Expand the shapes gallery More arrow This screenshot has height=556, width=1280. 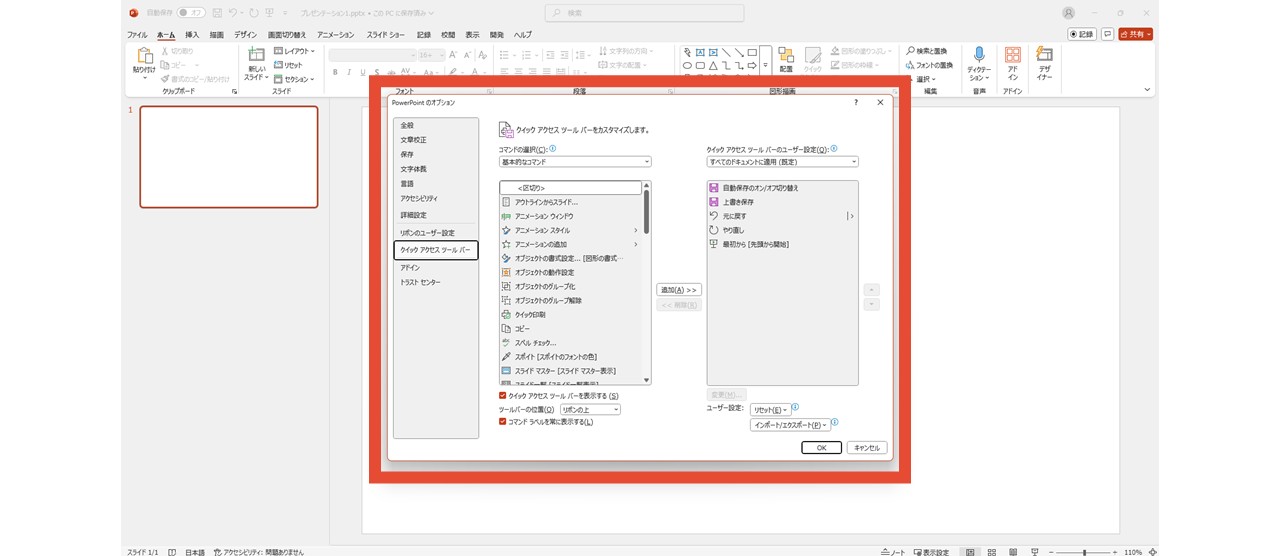point(765,65)
